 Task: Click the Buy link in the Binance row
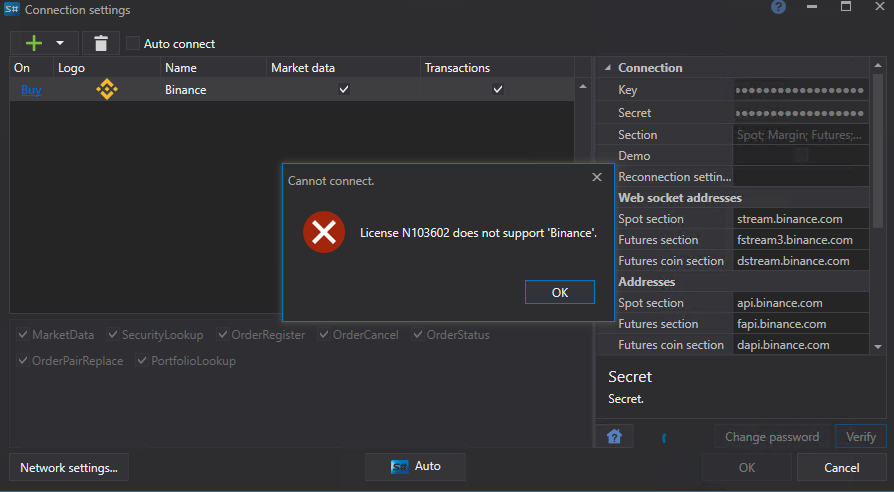point(31,90)
